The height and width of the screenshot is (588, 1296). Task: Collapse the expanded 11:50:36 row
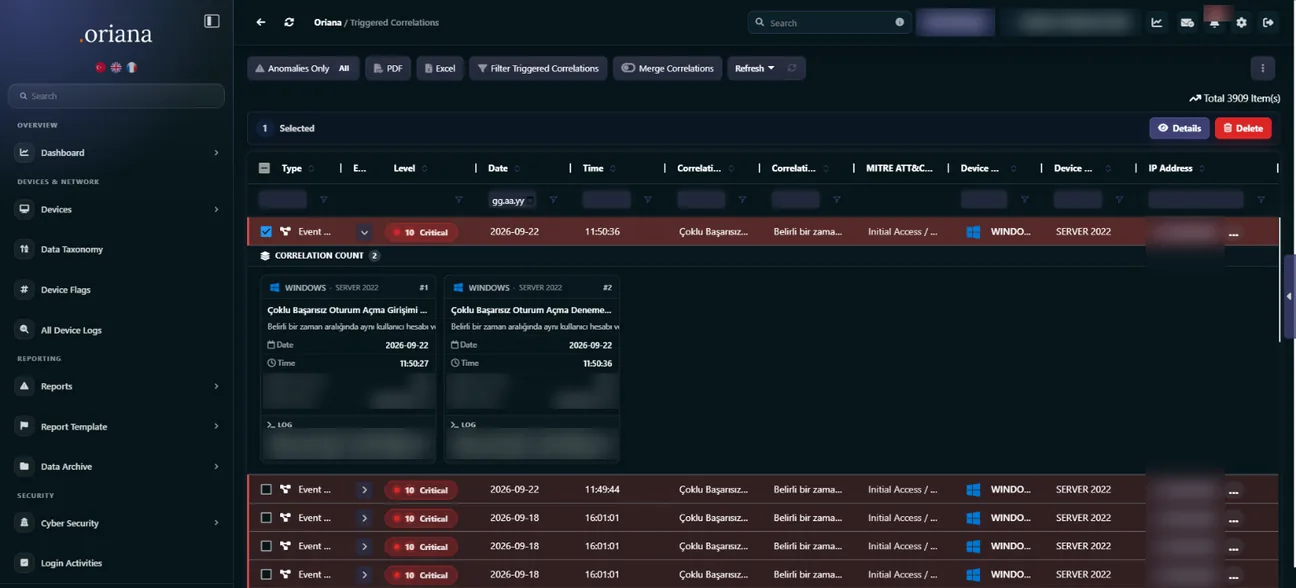pyautogui.click(x=364, y=232)
